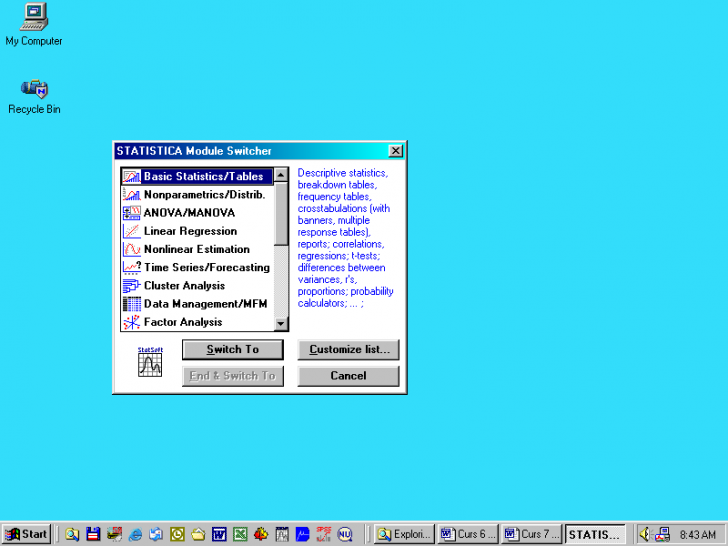This screenshot has height=546, width=728.
Task: Click the Nonlinear Estimation curve icon
Action: 131,249
